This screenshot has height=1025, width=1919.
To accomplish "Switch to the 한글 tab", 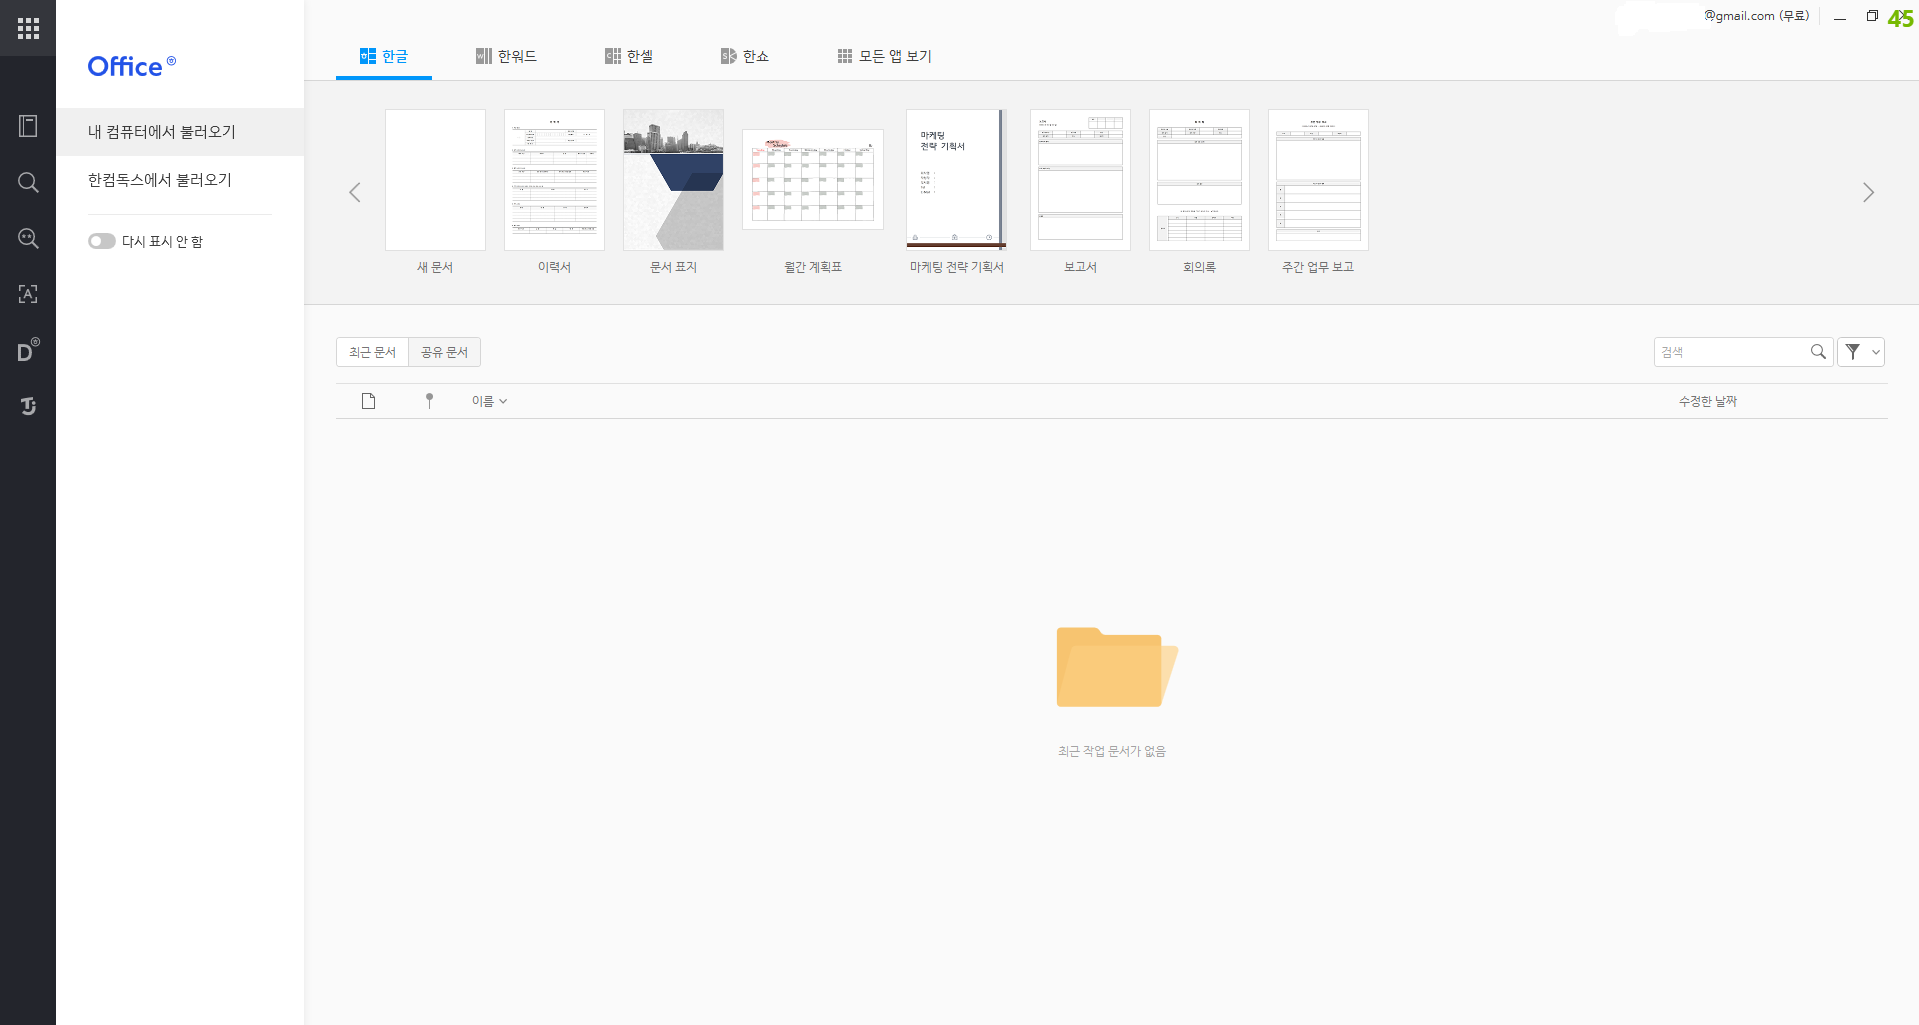I will tap(384, 56).
